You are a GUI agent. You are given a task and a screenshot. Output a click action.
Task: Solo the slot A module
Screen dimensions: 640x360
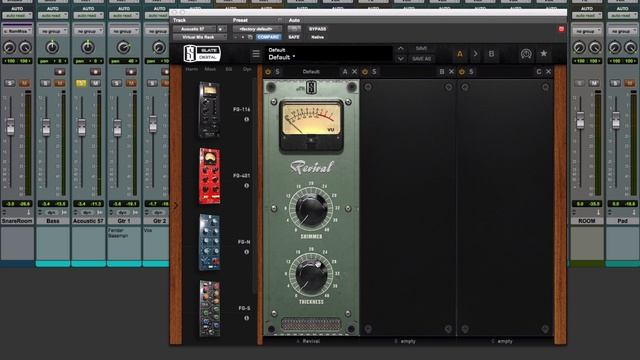pos(278,72)
